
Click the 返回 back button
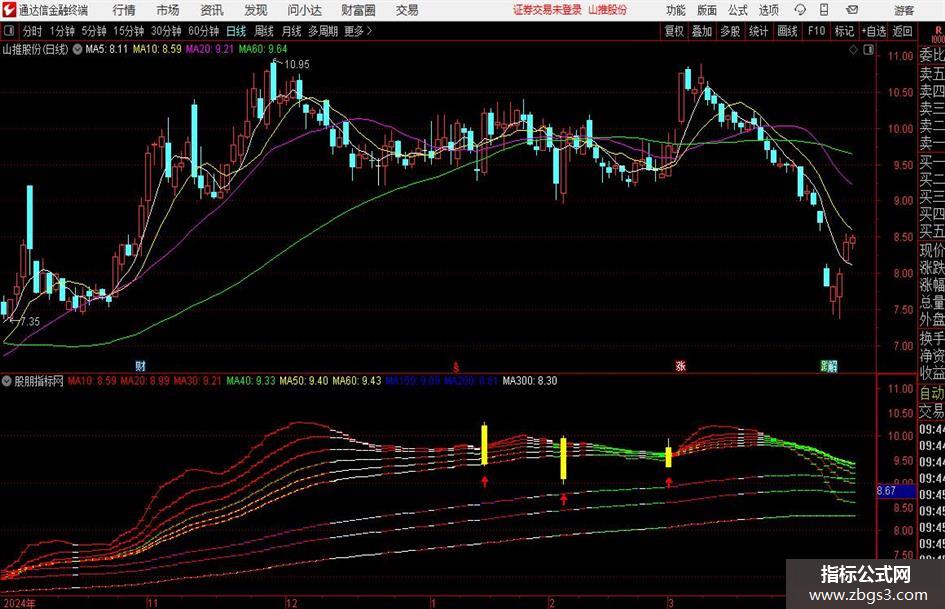point(902,31)
